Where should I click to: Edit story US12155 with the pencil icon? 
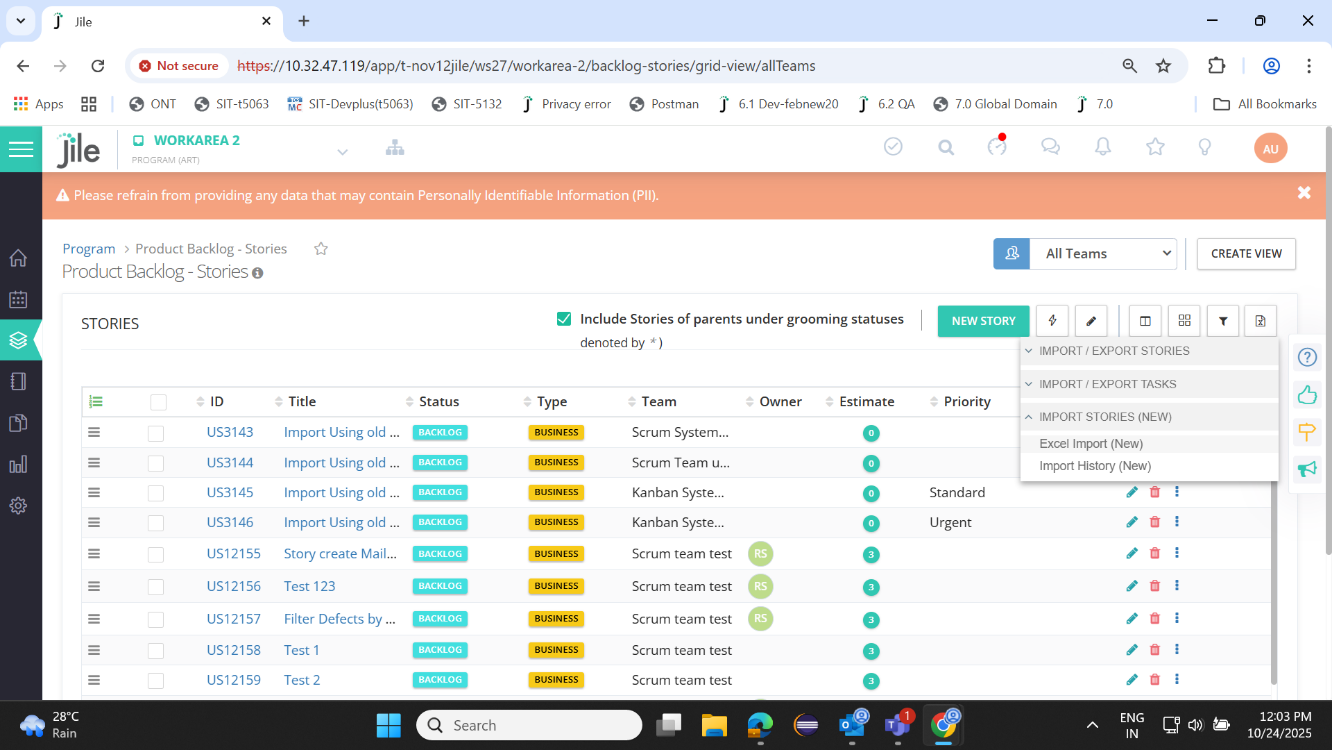[1132, 553]
